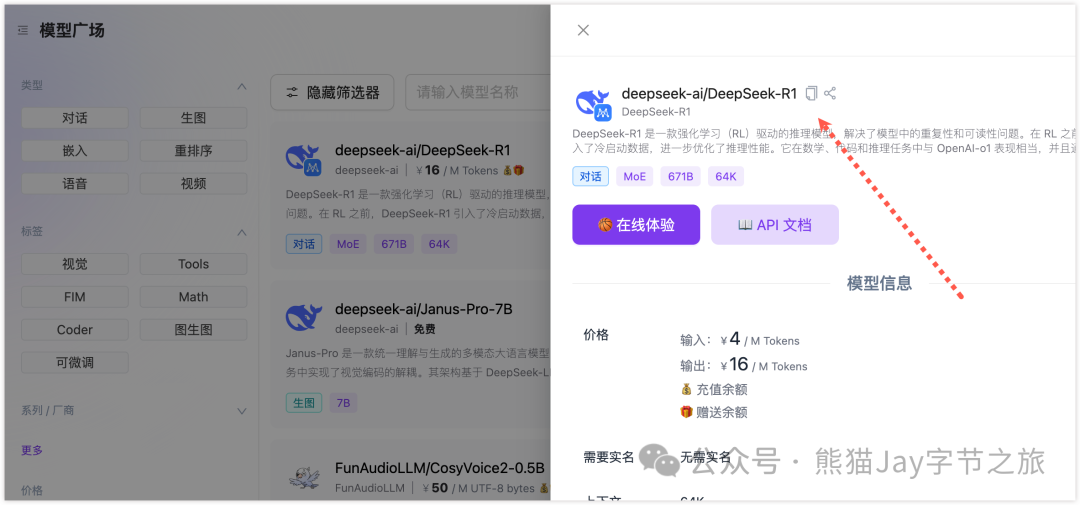The image size is (1080, 505).
Task: Click the 免费 label on Janus-Pro-7B card
Action: 425,329
